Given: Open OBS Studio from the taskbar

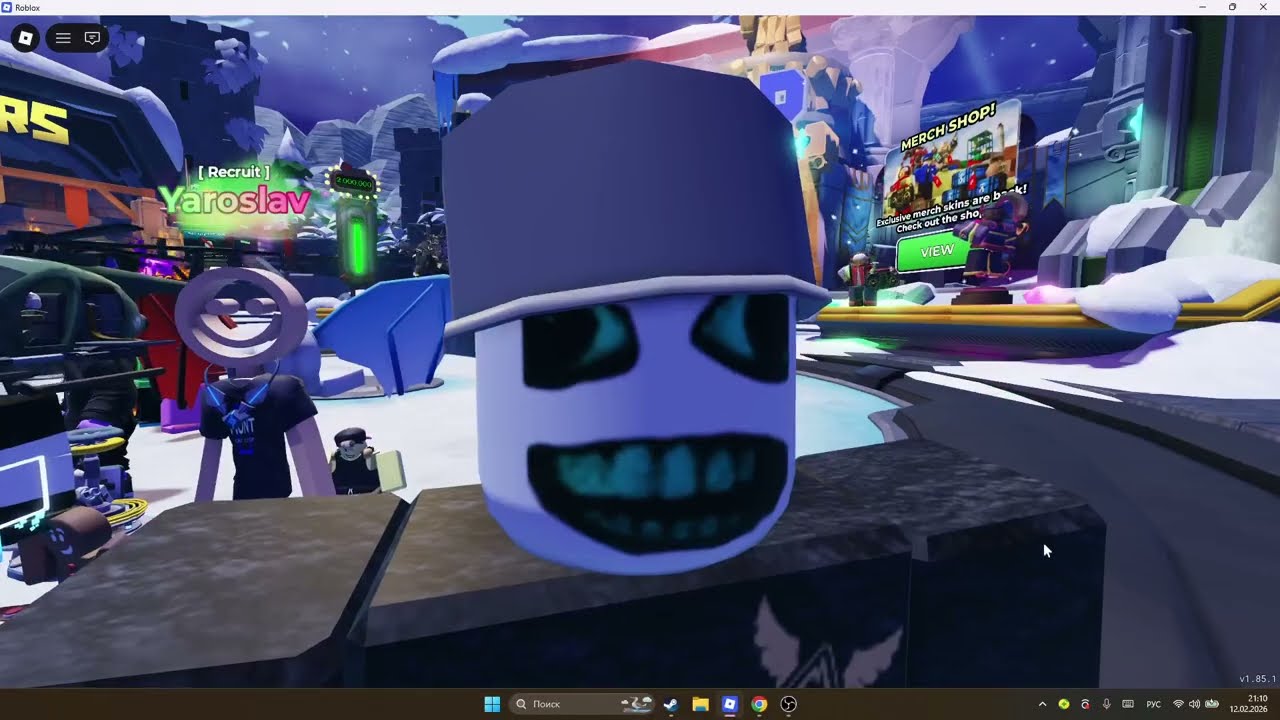Looking at the screenshot, I should point(789,704).
